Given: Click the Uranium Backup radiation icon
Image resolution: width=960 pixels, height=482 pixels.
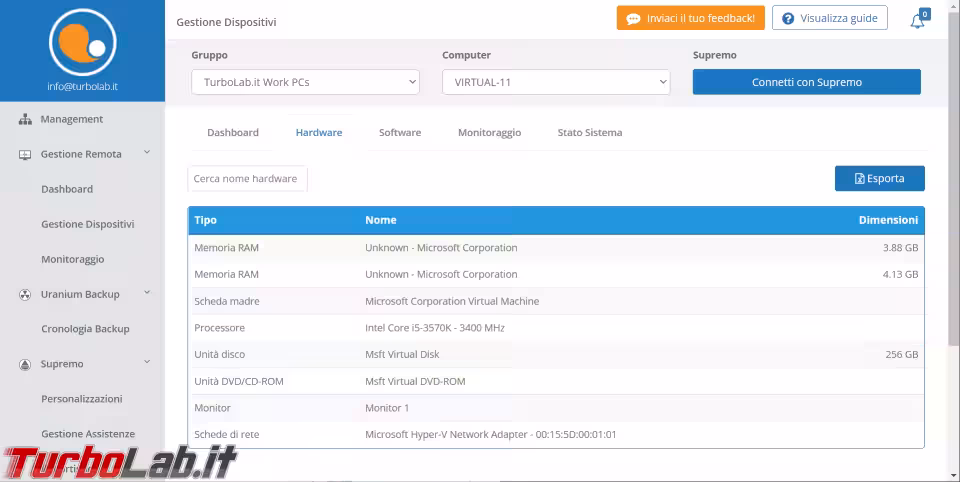Looking at the screenshot, I should point(25,295).
